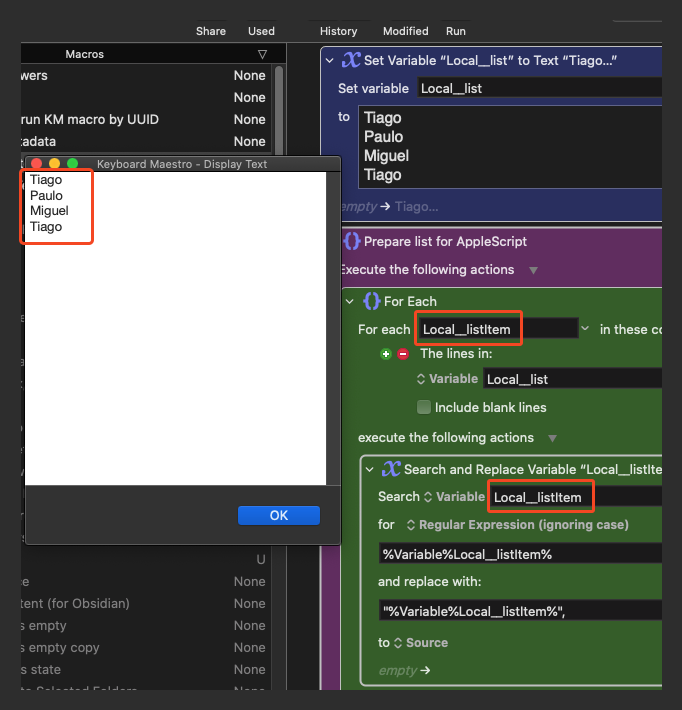Click the Macros column header
682x710 pixels.
(85, 54)
